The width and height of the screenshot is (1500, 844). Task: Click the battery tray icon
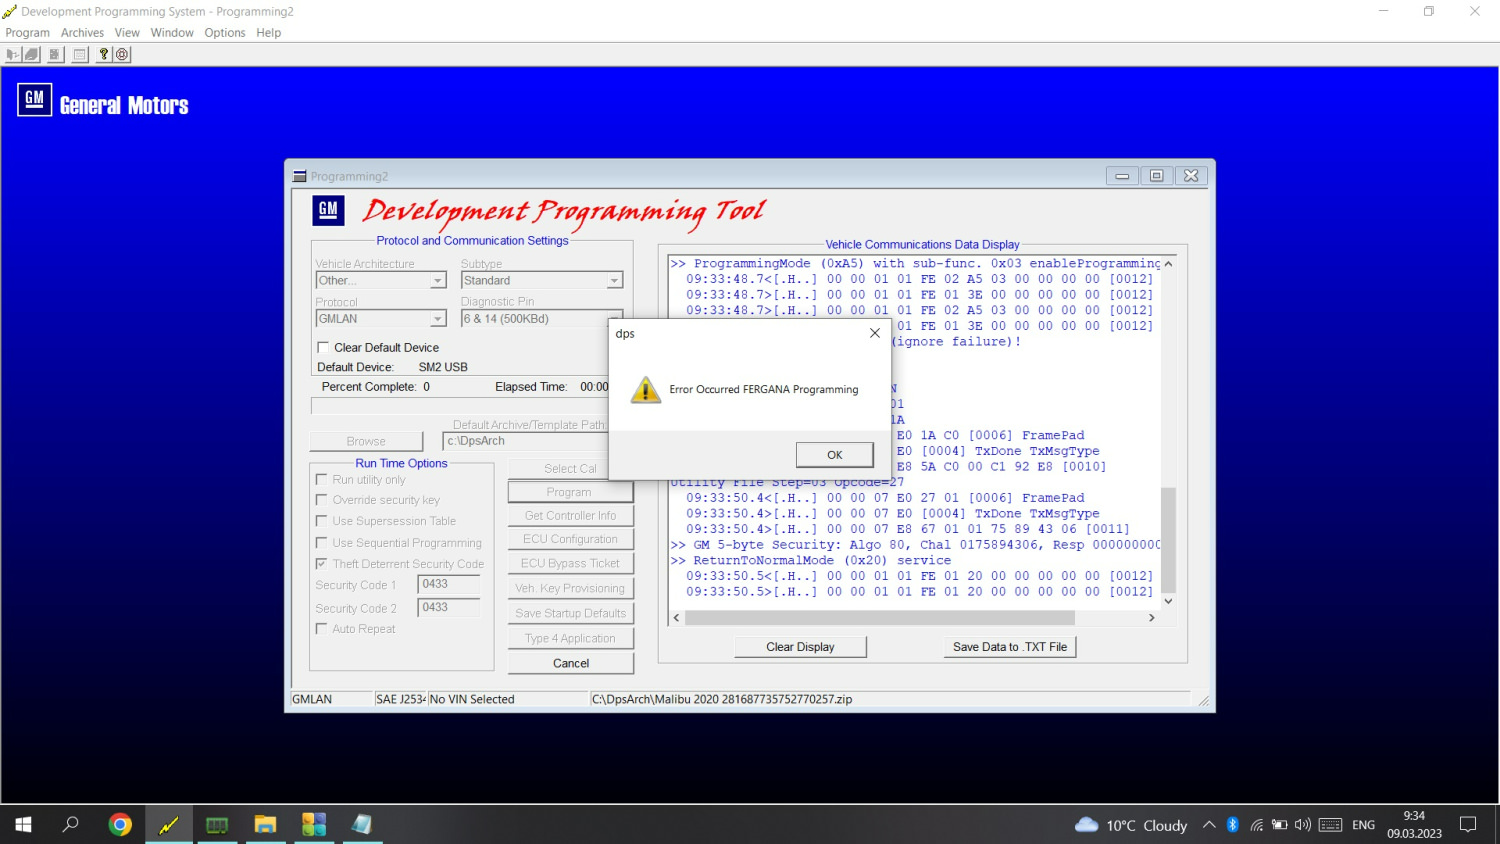[x=1279, y=825]
